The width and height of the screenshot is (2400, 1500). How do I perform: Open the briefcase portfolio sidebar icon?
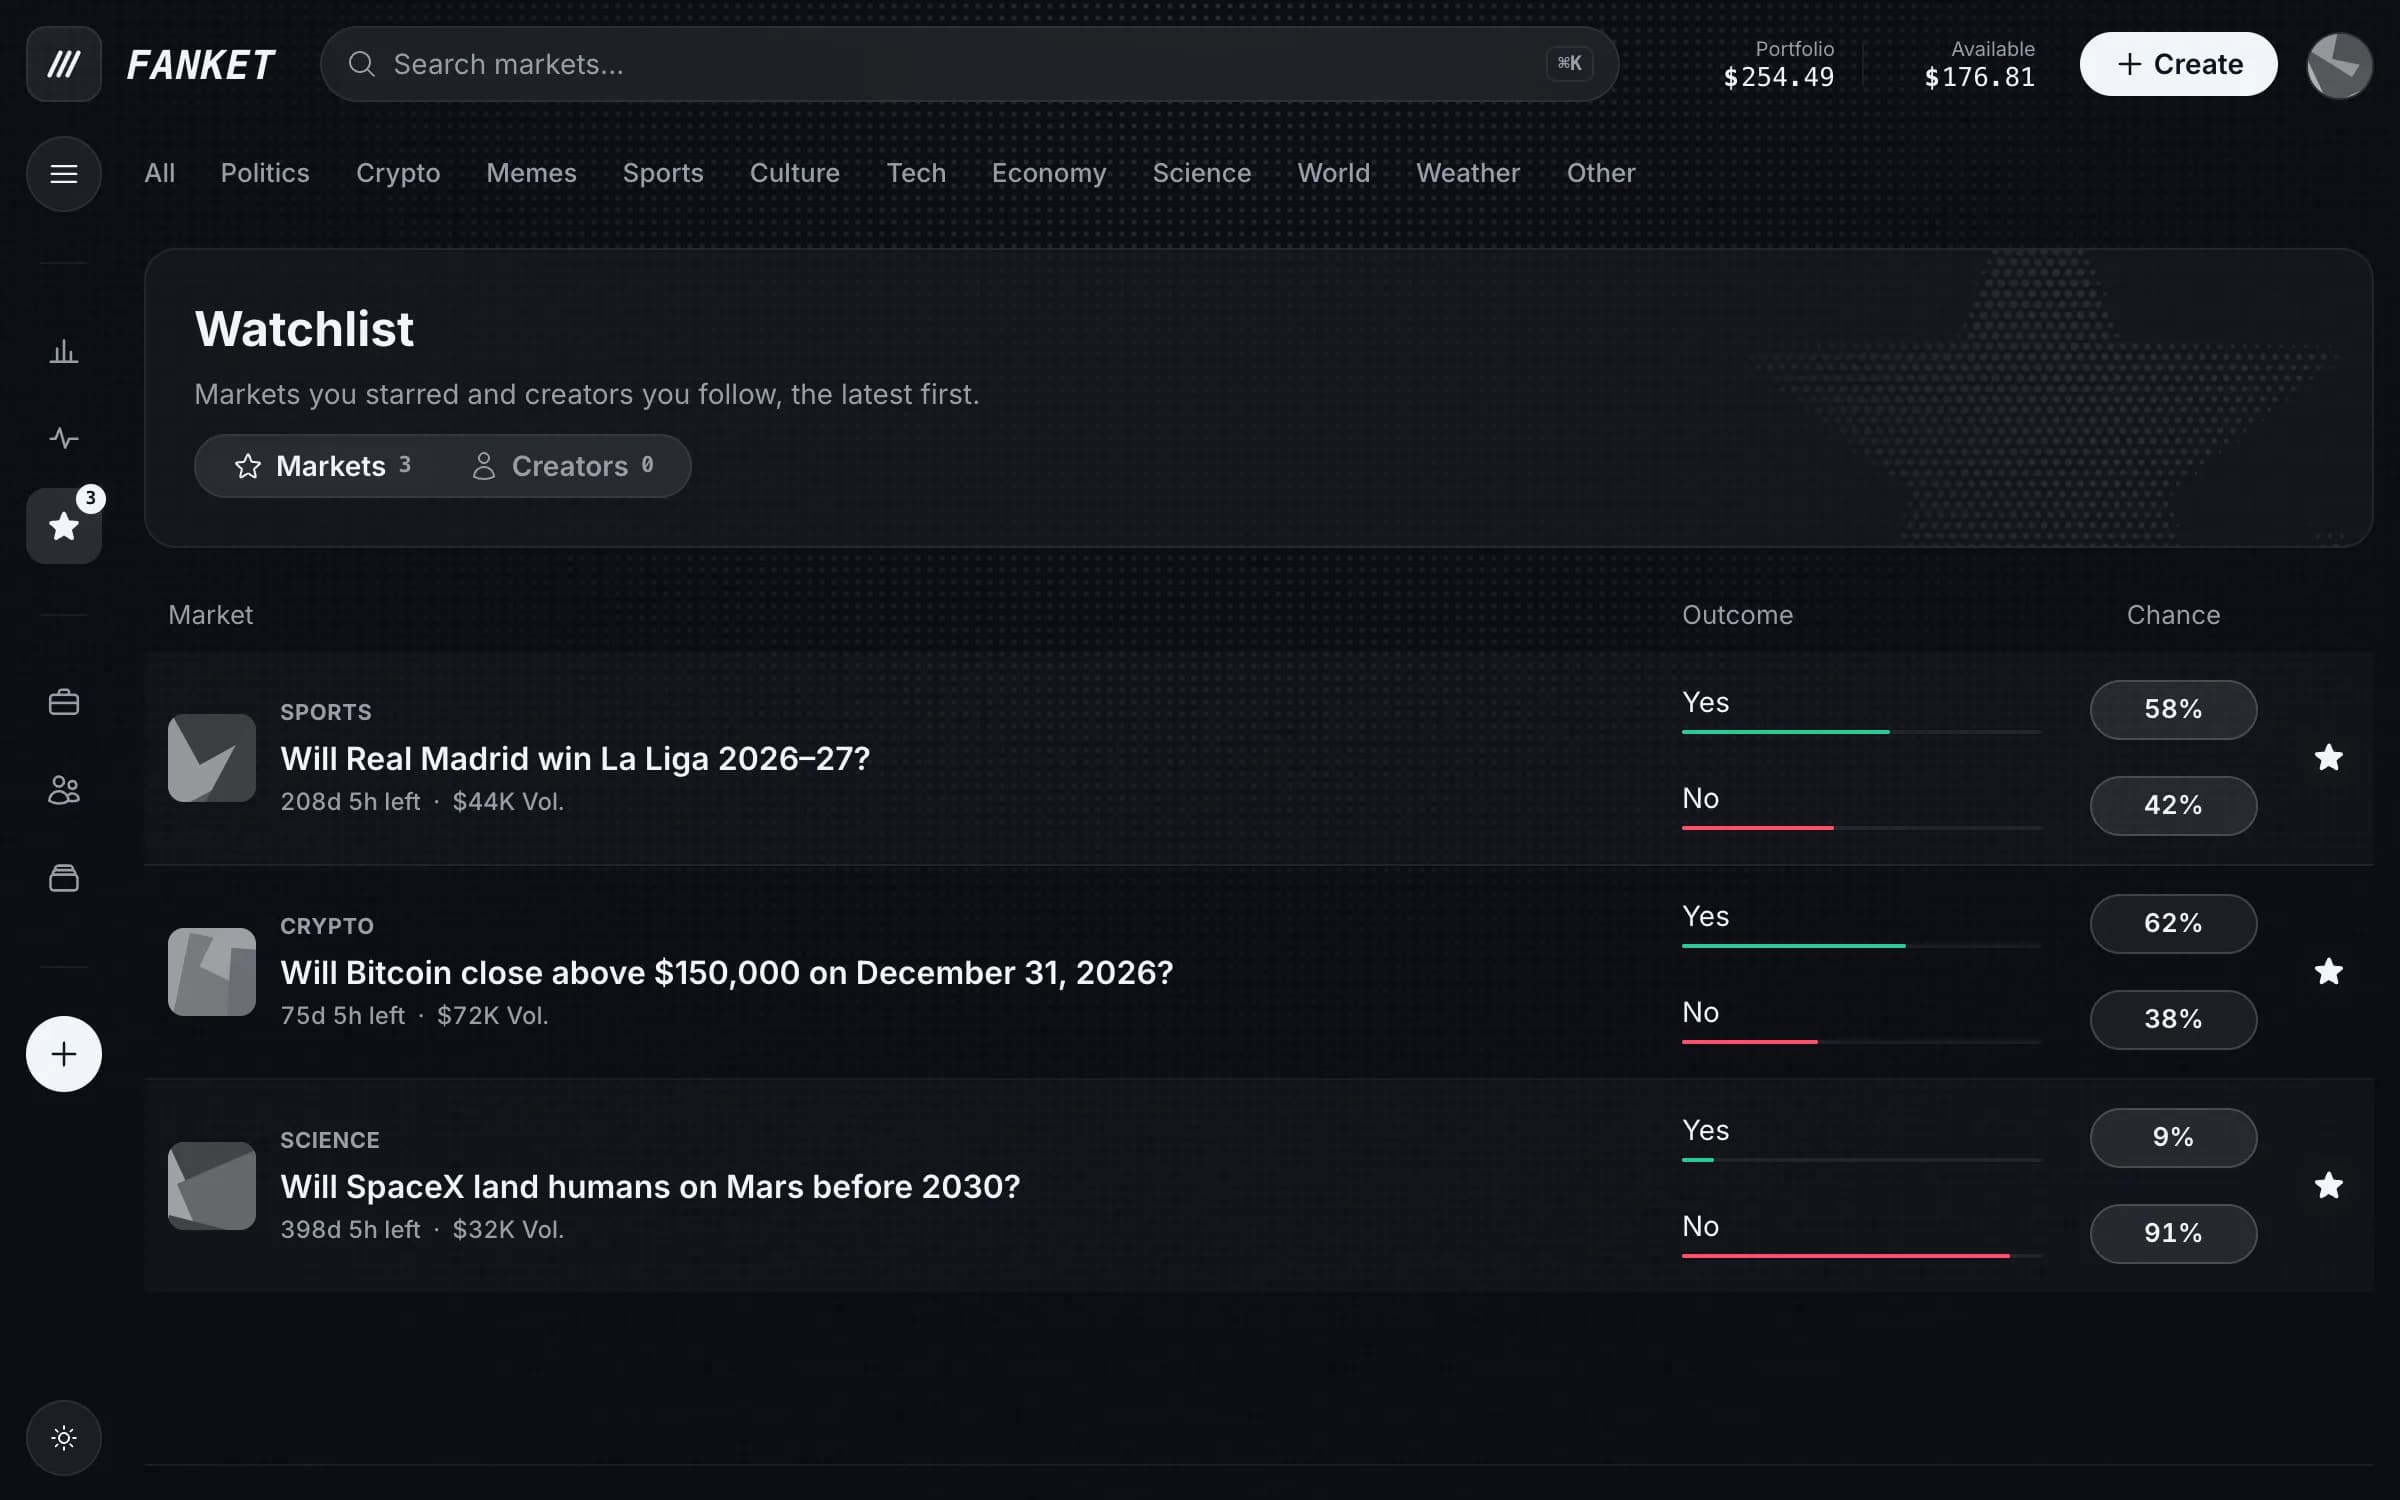point(64,702)
